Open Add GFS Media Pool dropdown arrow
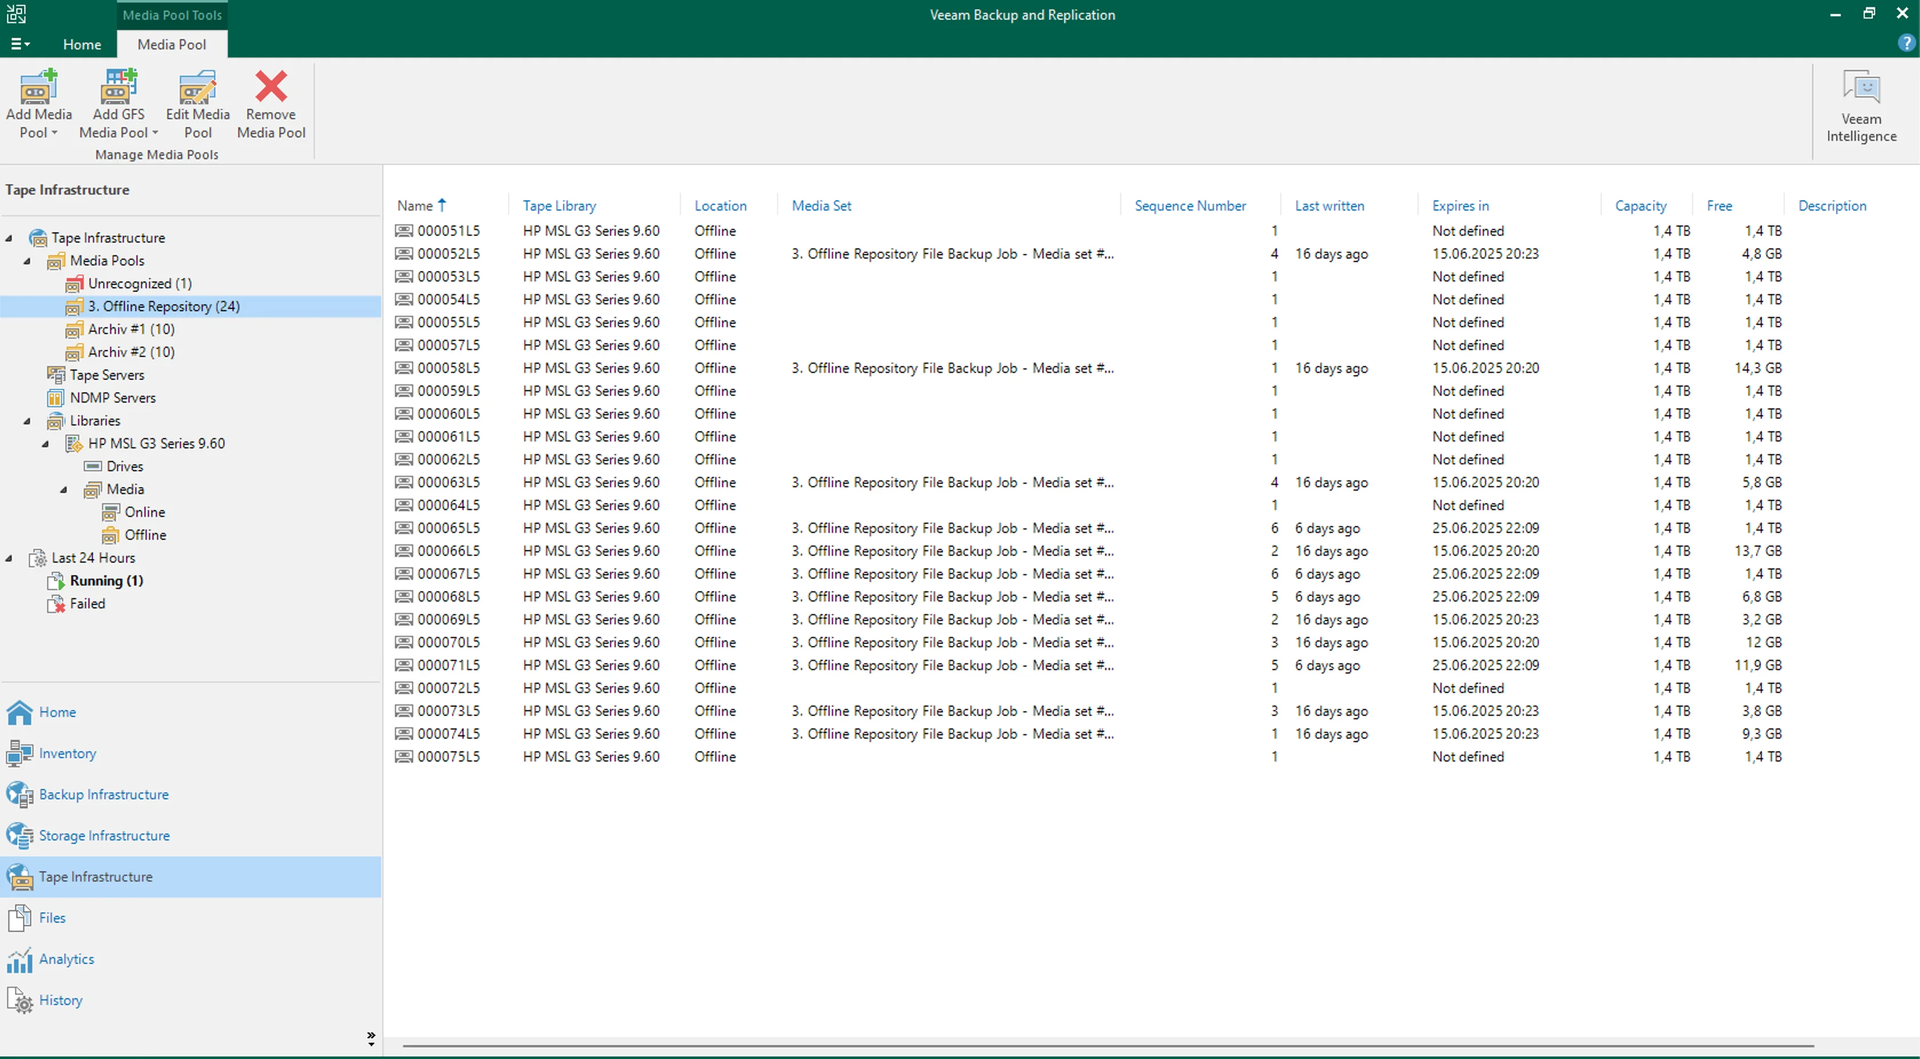The height and width of the screenshot is (1059, 1920). 155,133
